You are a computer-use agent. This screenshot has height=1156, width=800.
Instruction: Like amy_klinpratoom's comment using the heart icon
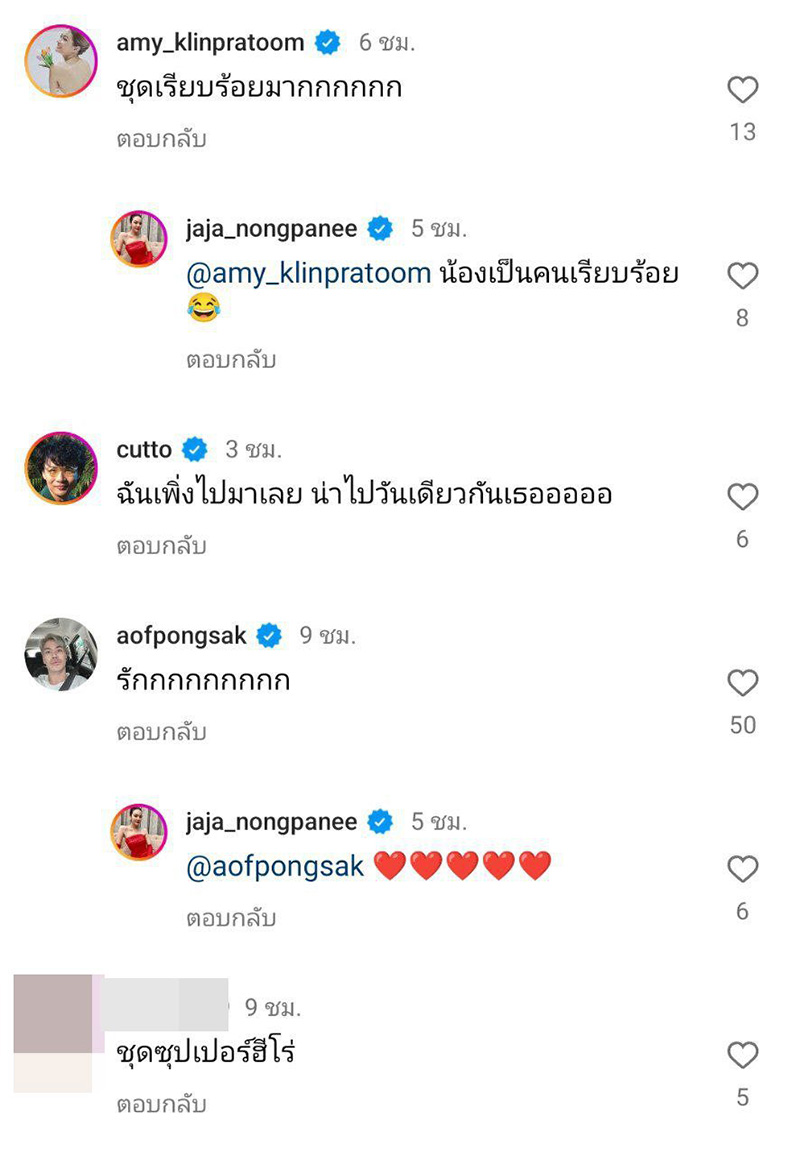click(x=743, y=90)
